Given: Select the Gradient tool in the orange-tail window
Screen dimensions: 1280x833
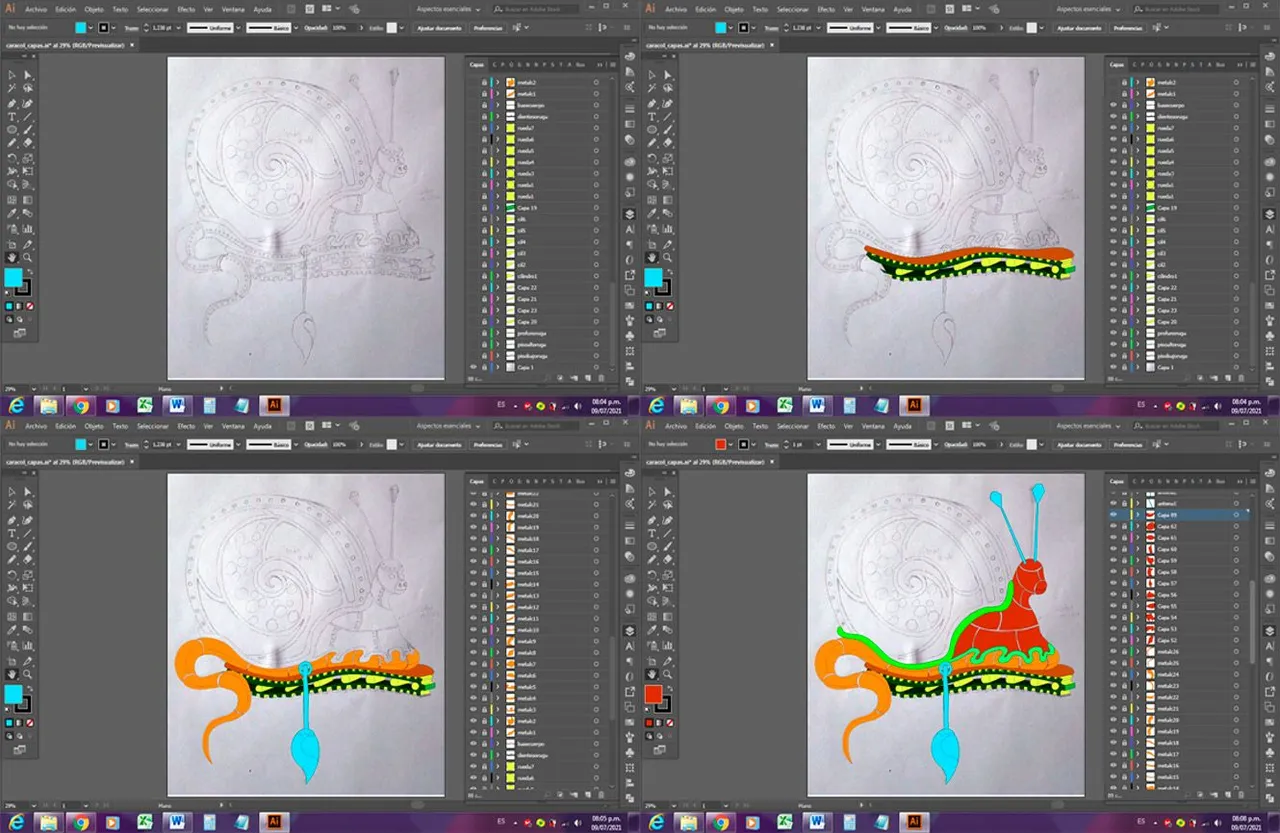Looking at the screenshot, I should tap(27, 616).
